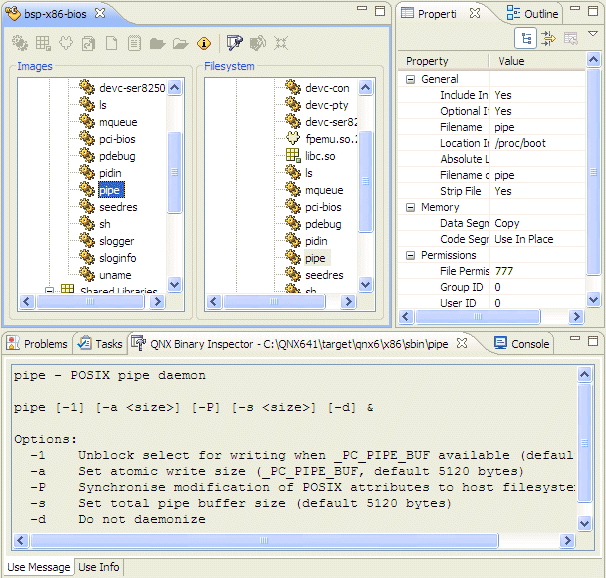Open the Use Info tab
Viewport: 606px width, 578px height.
click(99, 567)
